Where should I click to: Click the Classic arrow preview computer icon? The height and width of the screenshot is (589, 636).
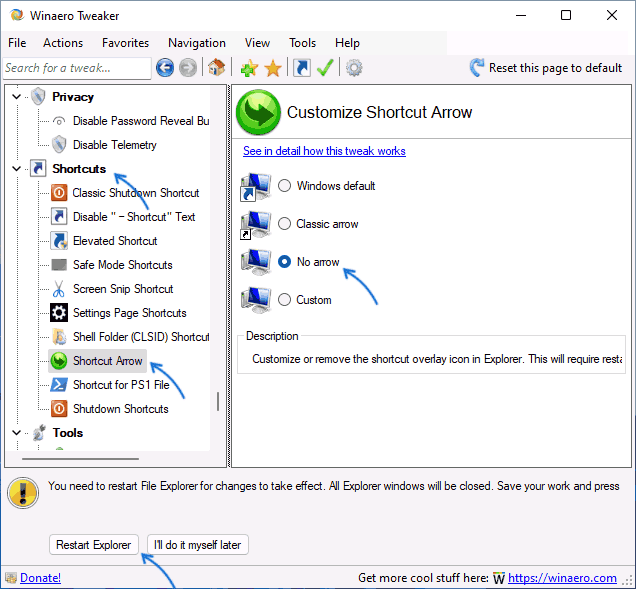point(256,225)
